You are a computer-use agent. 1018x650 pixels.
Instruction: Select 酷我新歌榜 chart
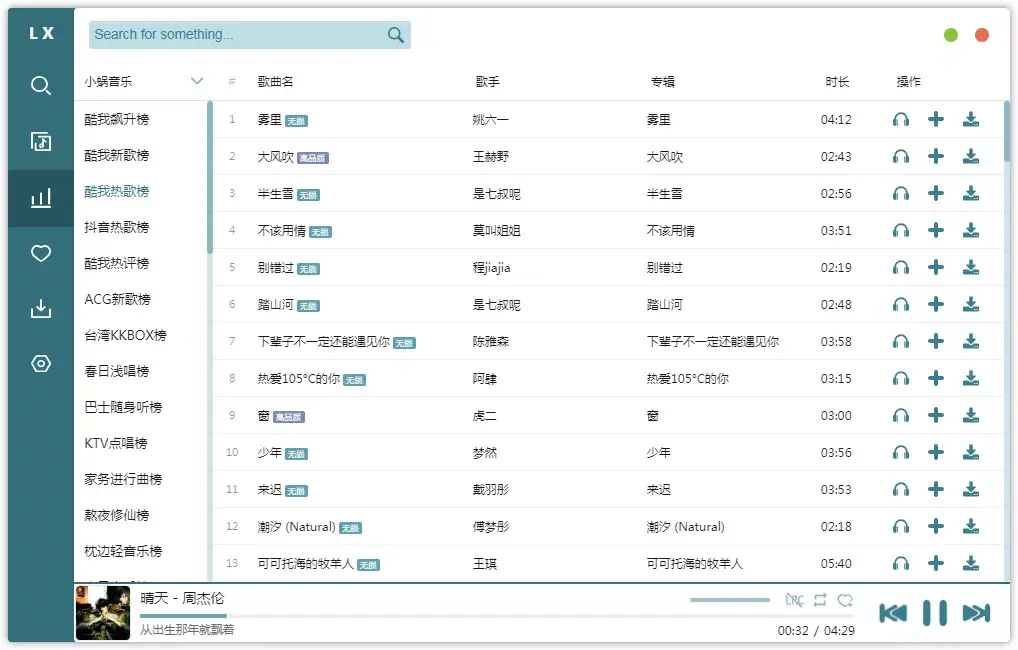coord(117,155)
